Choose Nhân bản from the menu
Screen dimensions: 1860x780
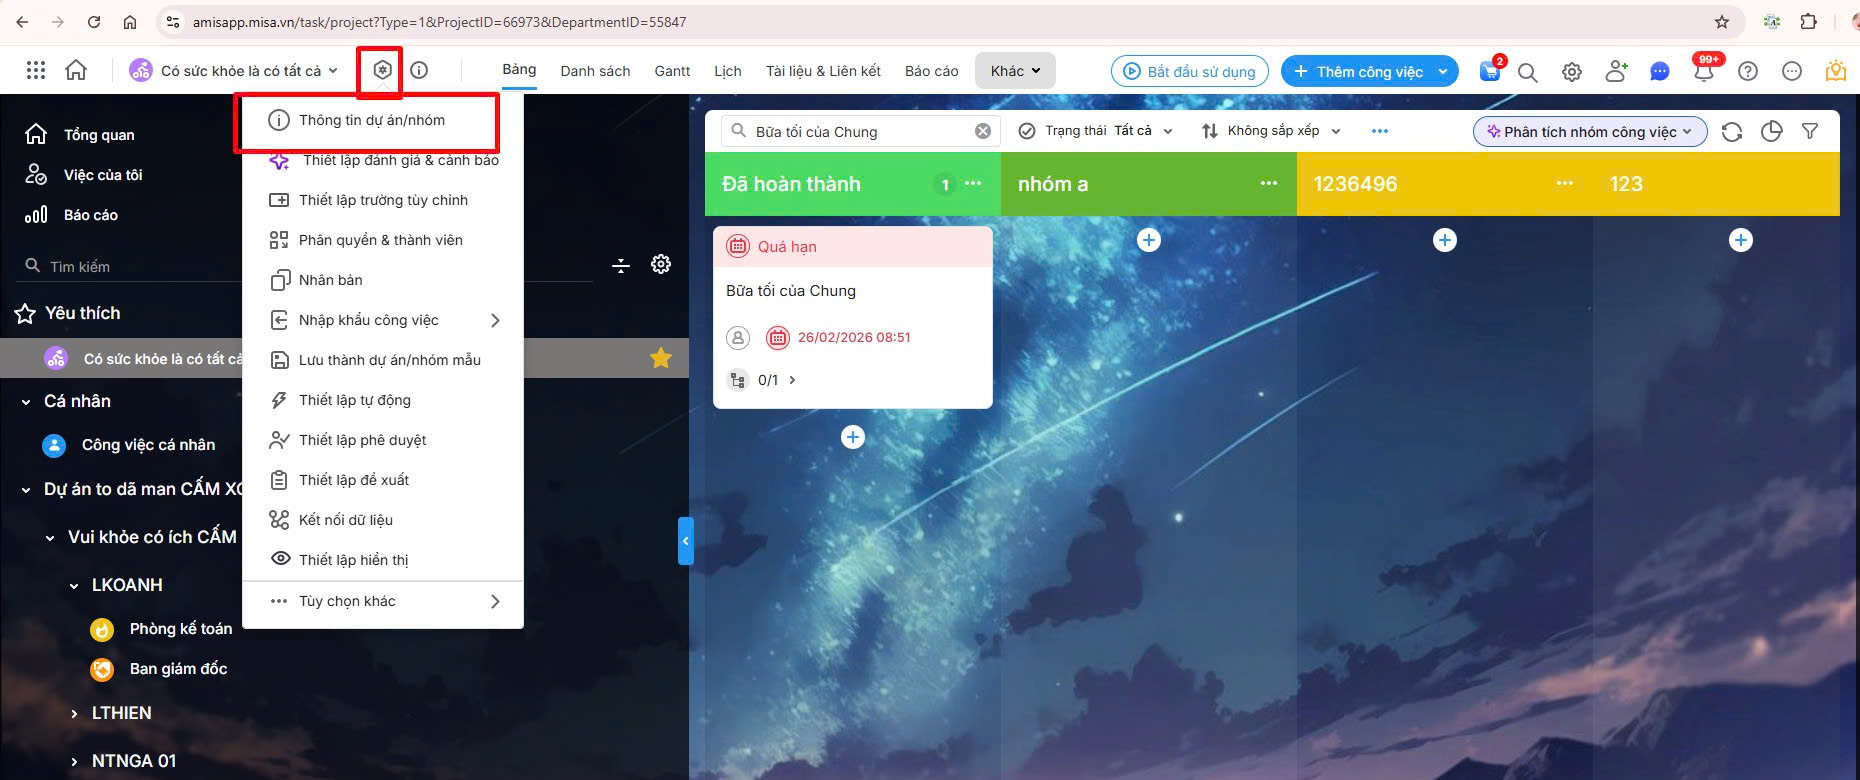383,280
